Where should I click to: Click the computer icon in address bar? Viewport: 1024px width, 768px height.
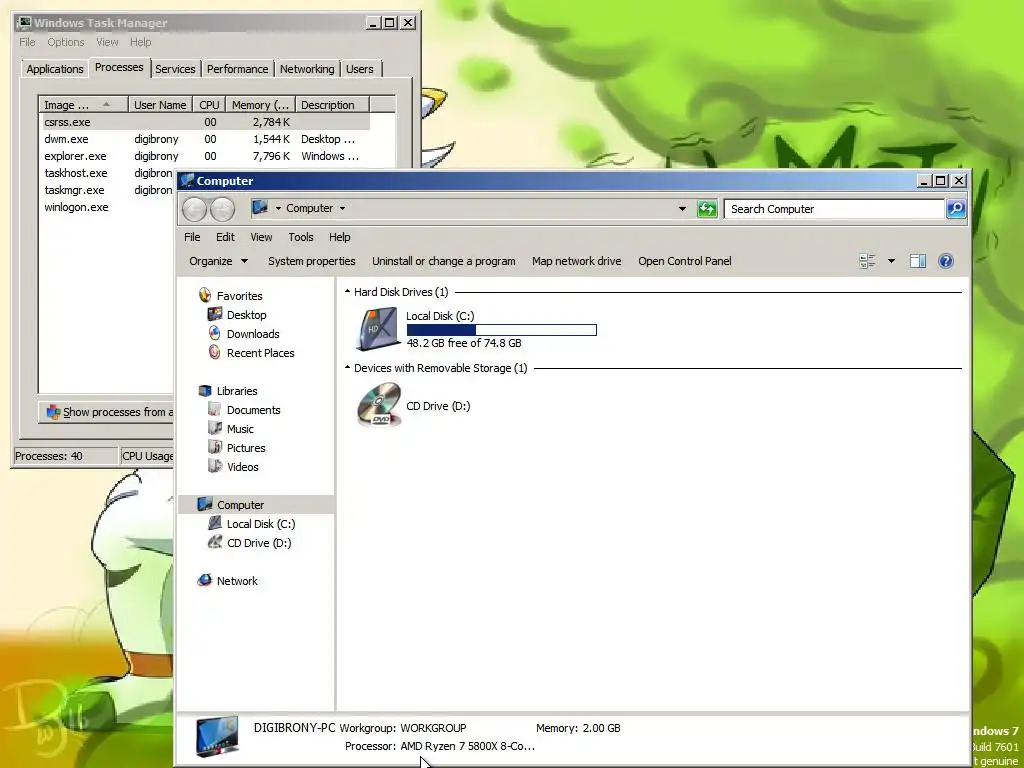(x=260, y=208)
